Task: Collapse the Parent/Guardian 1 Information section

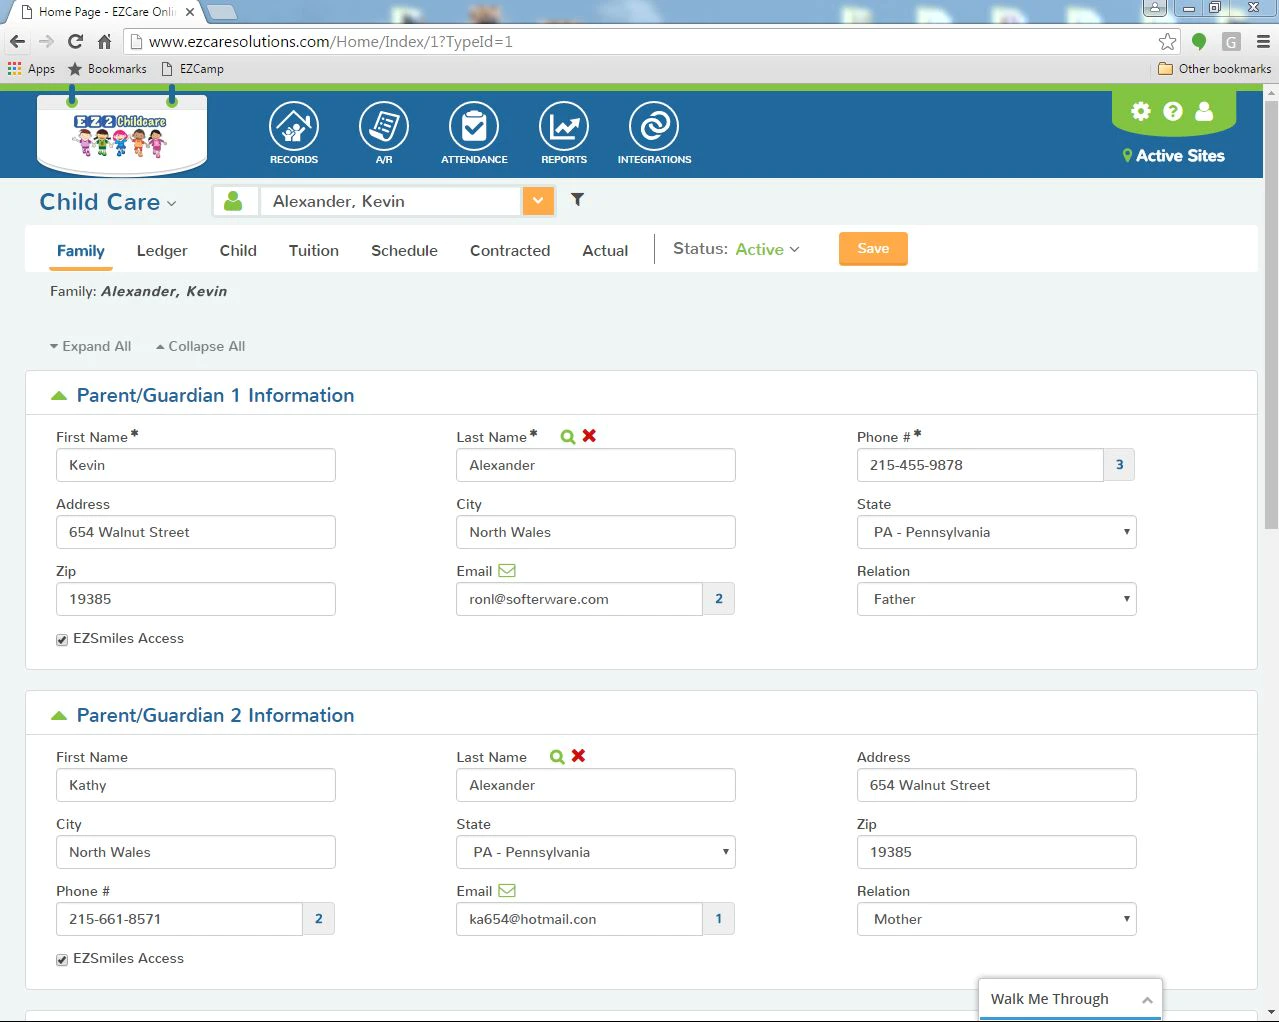Action: 59,396
